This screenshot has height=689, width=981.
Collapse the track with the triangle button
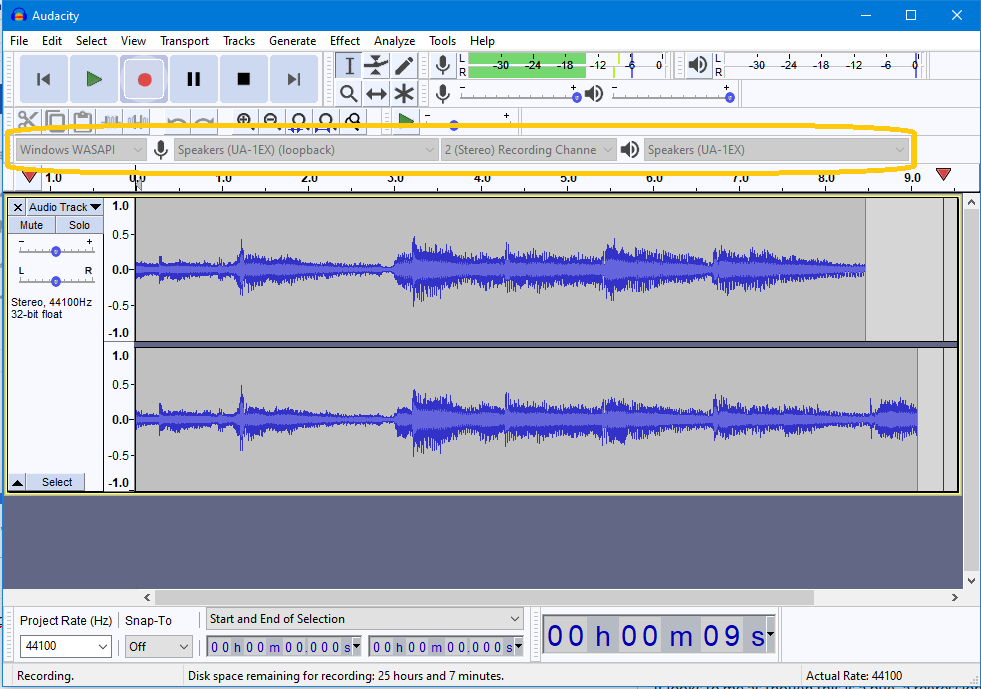18,482
